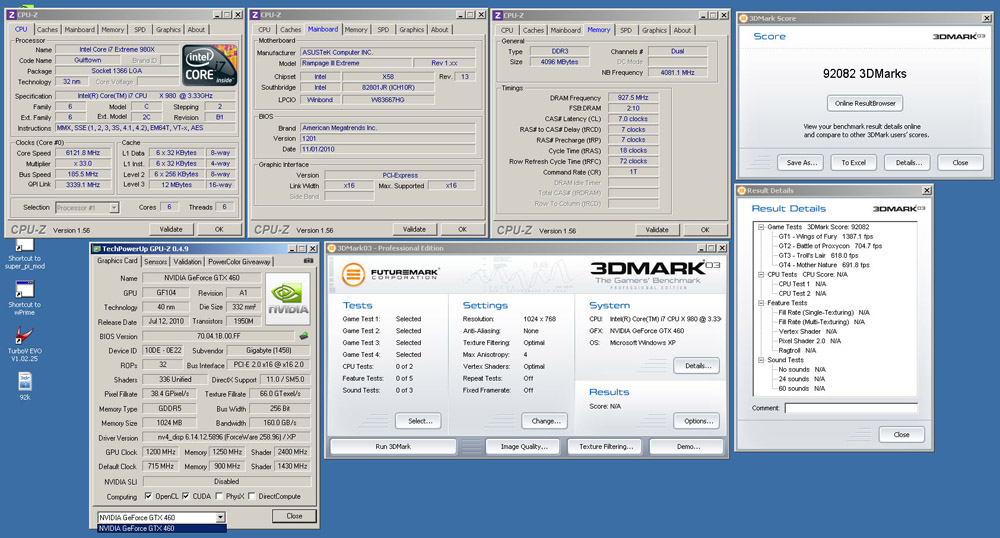Collapse the Sound Tests tree node
The height and width of the screenshot is (538, 1000).
point(761,360)
